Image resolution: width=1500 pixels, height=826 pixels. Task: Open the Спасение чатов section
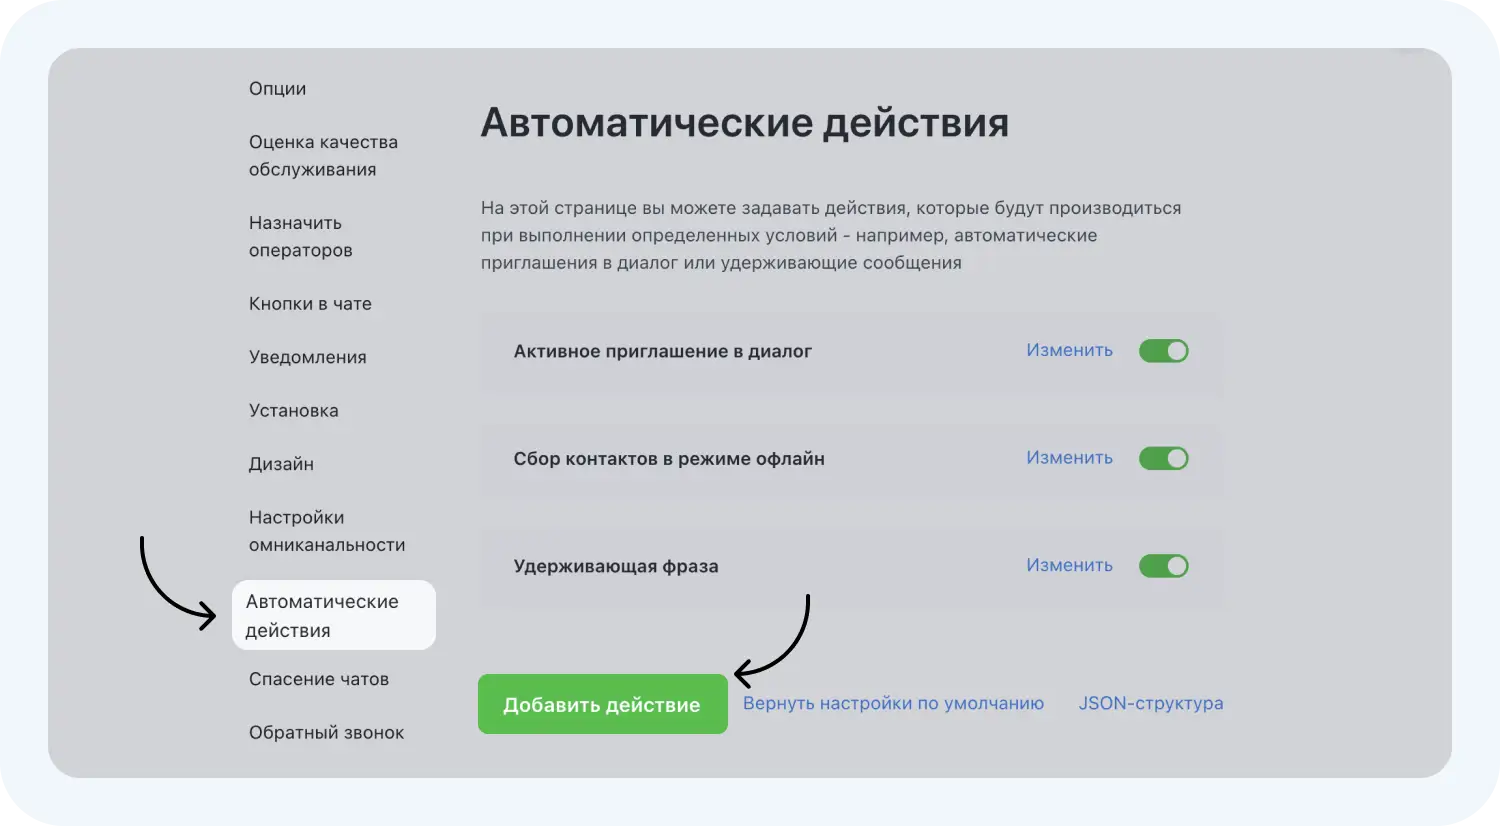[318, 678]
